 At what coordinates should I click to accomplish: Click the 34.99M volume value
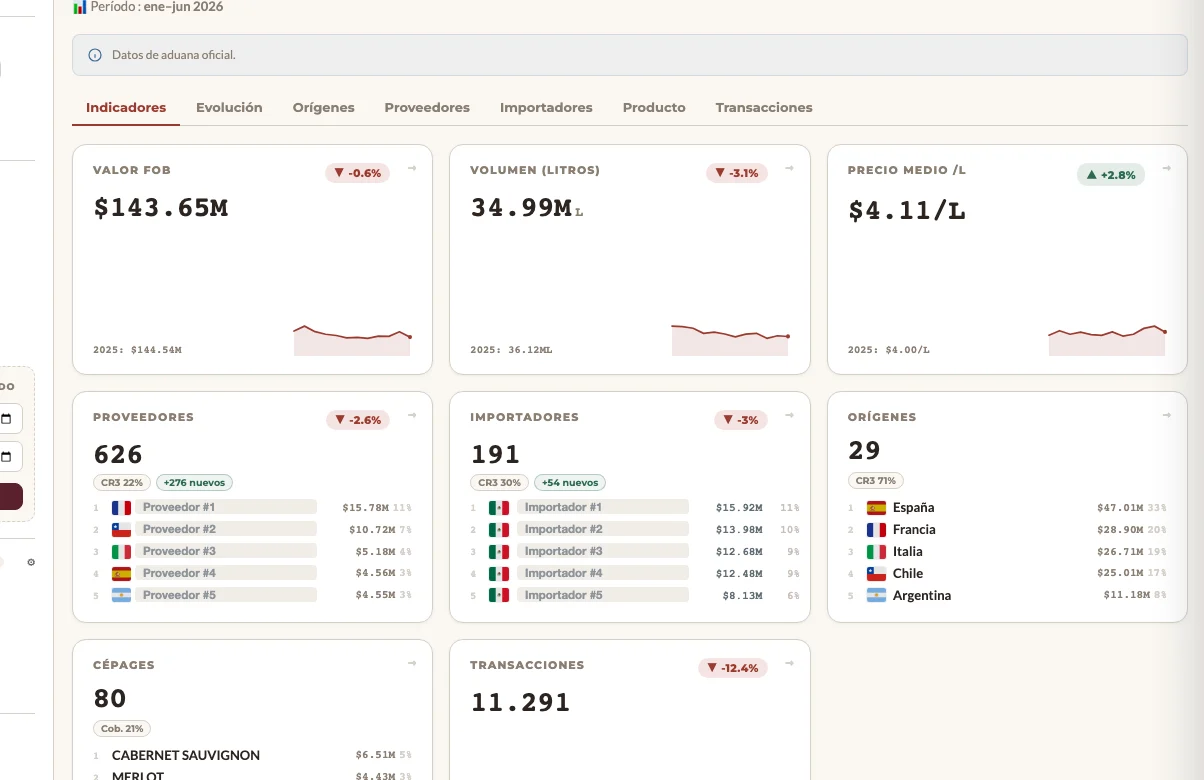coord(527,208)
